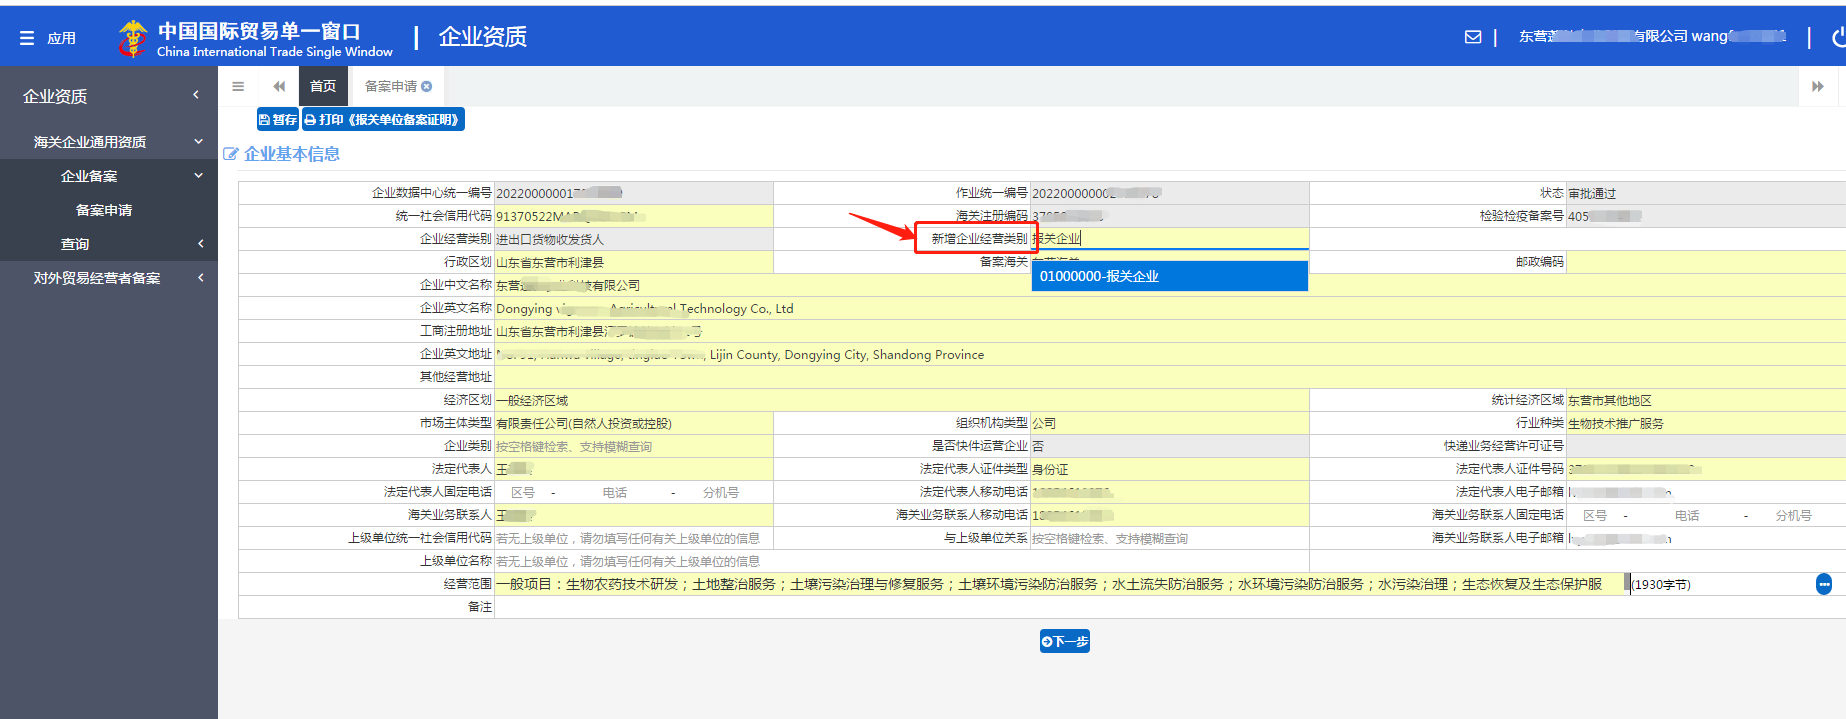Select 01000000-报关企业 from dropdown list

pyautogui.click(x=1170, y=276)
